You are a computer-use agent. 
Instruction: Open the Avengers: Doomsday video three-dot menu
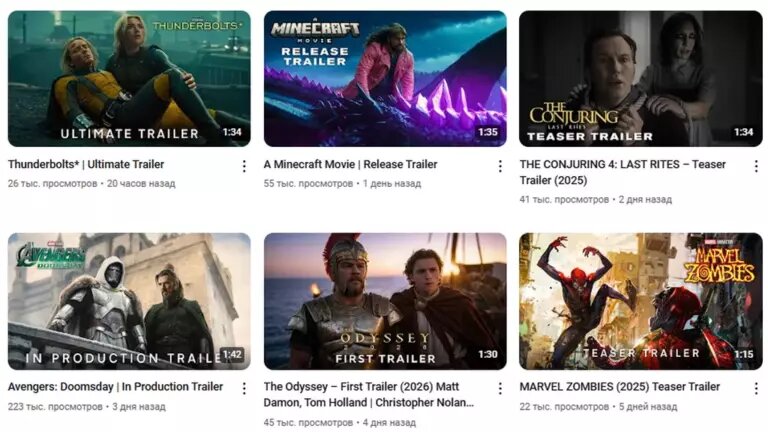click(244, 389)
